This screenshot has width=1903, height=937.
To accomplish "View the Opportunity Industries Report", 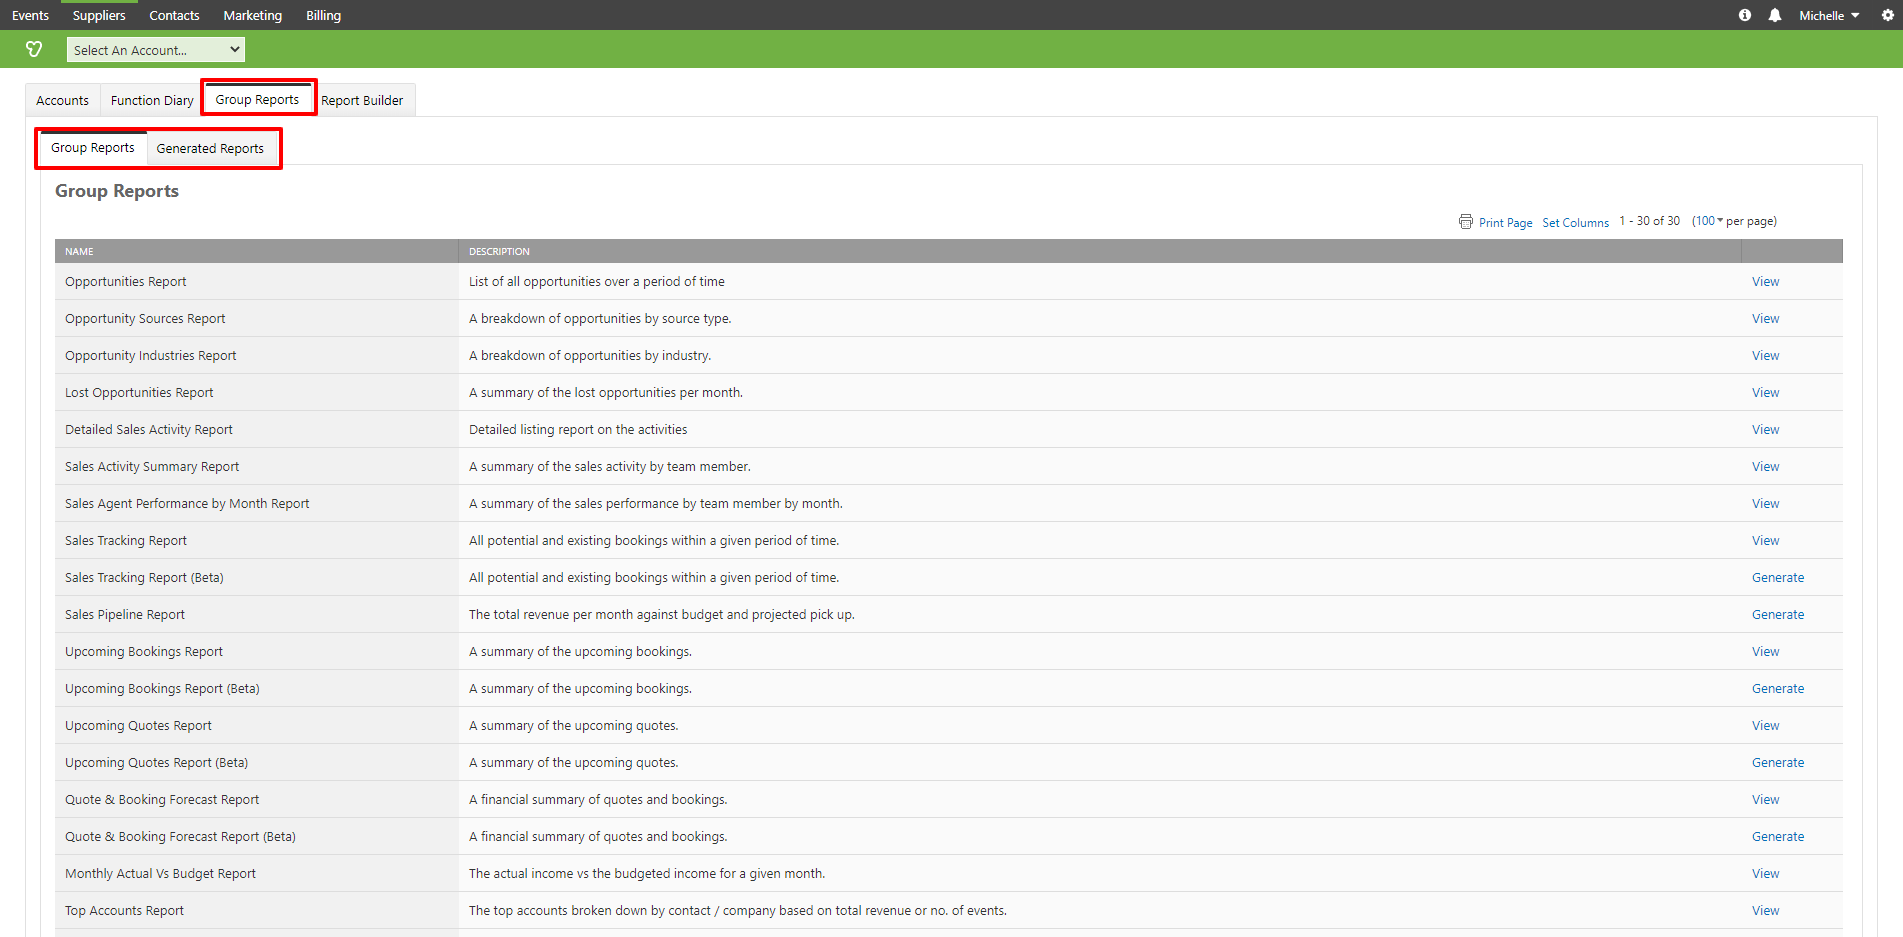I will click(x=1765, y=356).
